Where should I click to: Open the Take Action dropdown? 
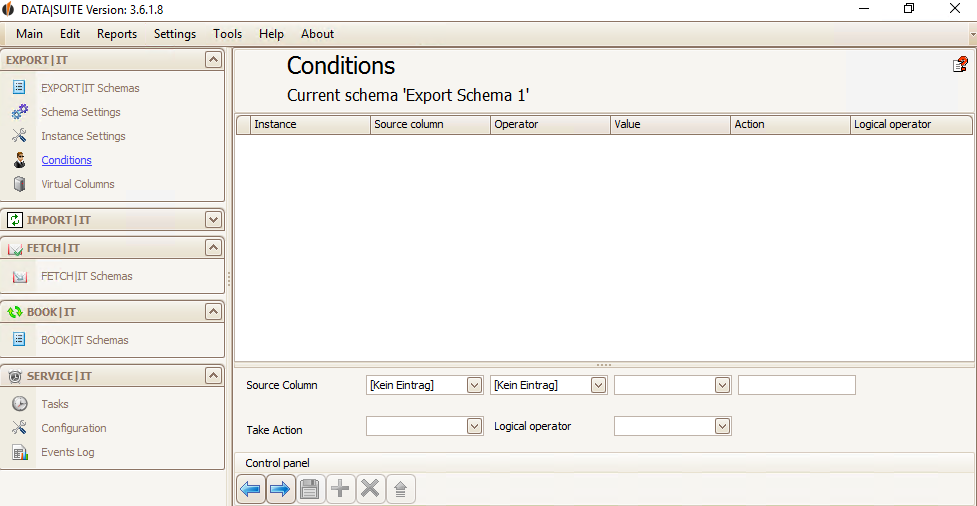click(x=475, y=426)
